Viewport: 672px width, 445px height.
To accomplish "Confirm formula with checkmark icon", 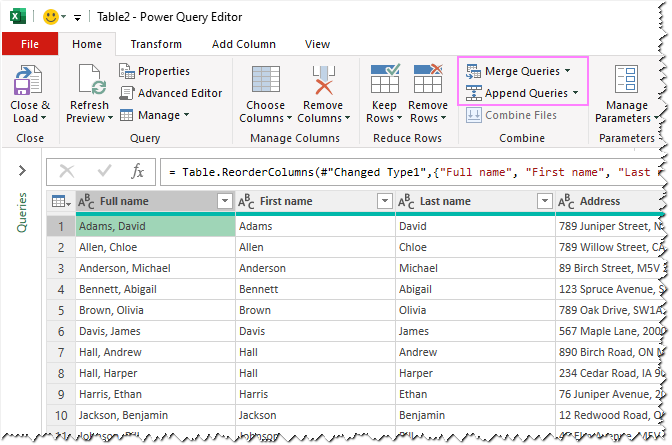I will click(x=104, y=171).
